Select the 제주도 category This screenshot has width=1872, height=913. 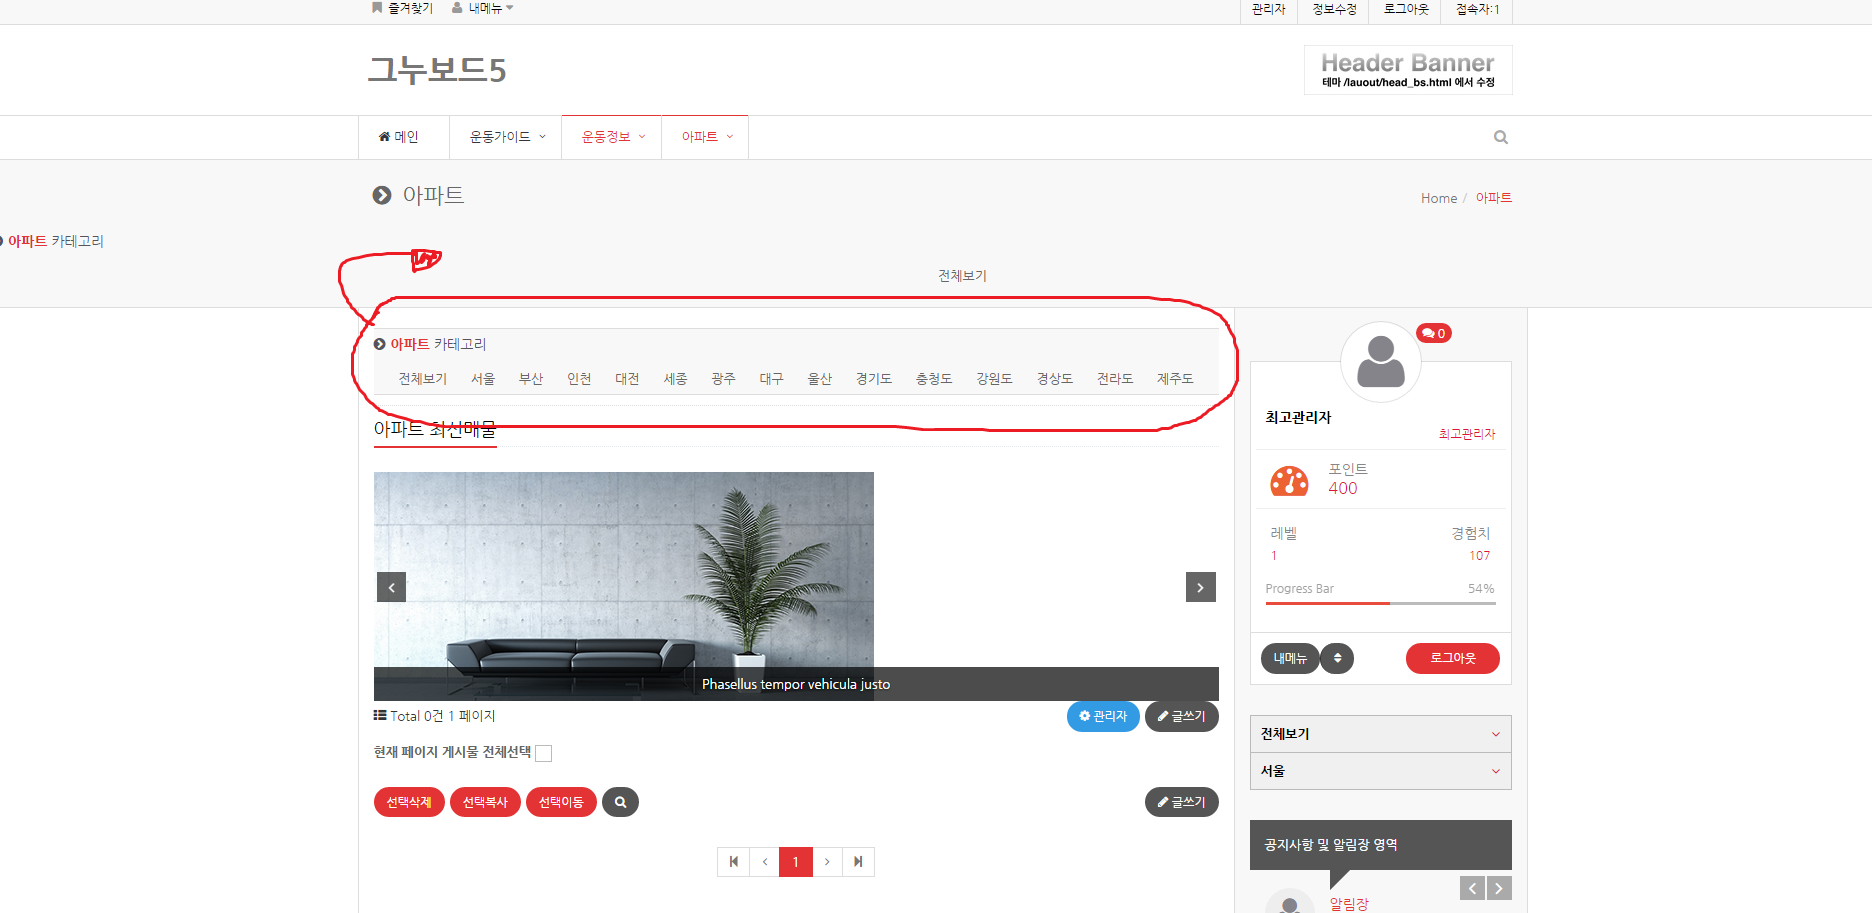(x=1175, y=379)
